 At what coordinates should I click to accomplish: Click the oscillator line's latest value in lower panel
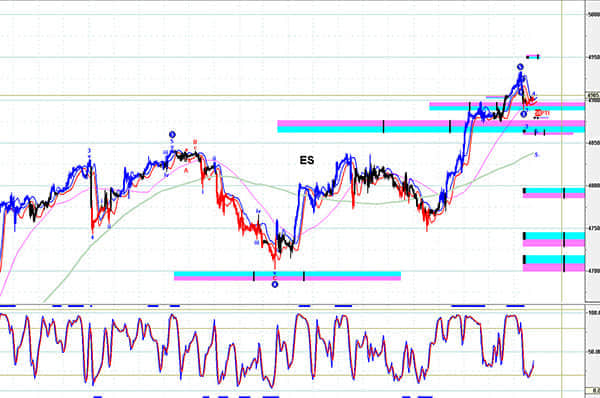[x=533, y=362]
